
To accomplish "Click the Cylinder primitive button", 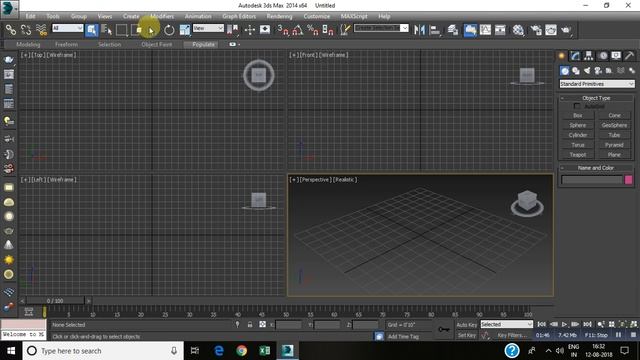I will click(578, 136).
